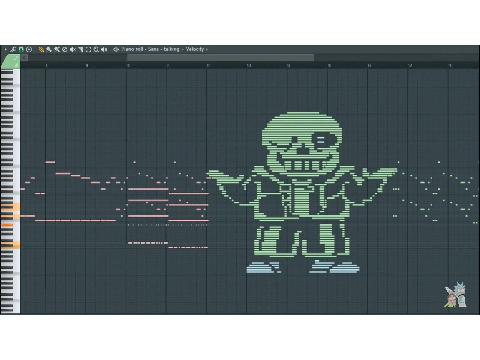480x360 pixels.
Task: Click the topmost pink note near bar 1
Action: [50, 162]
